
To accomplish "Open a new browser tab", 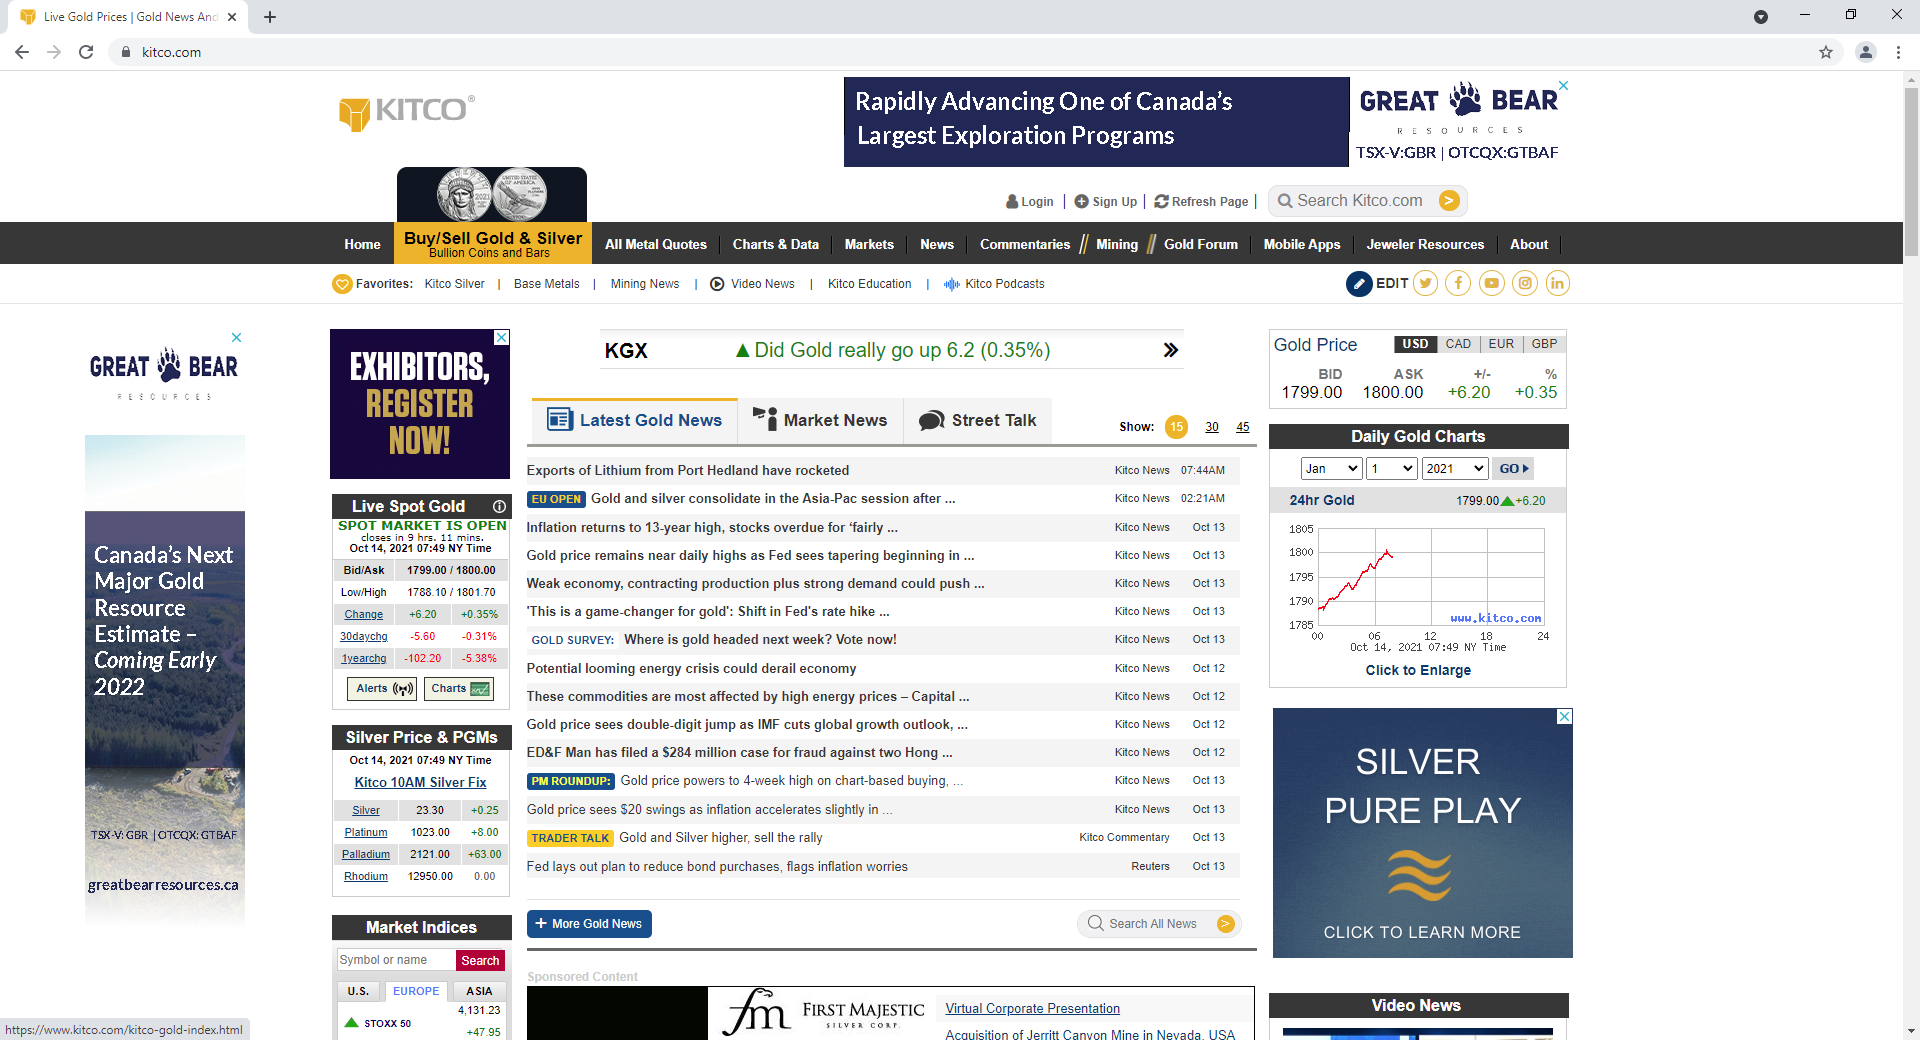I will pos(270,17).
